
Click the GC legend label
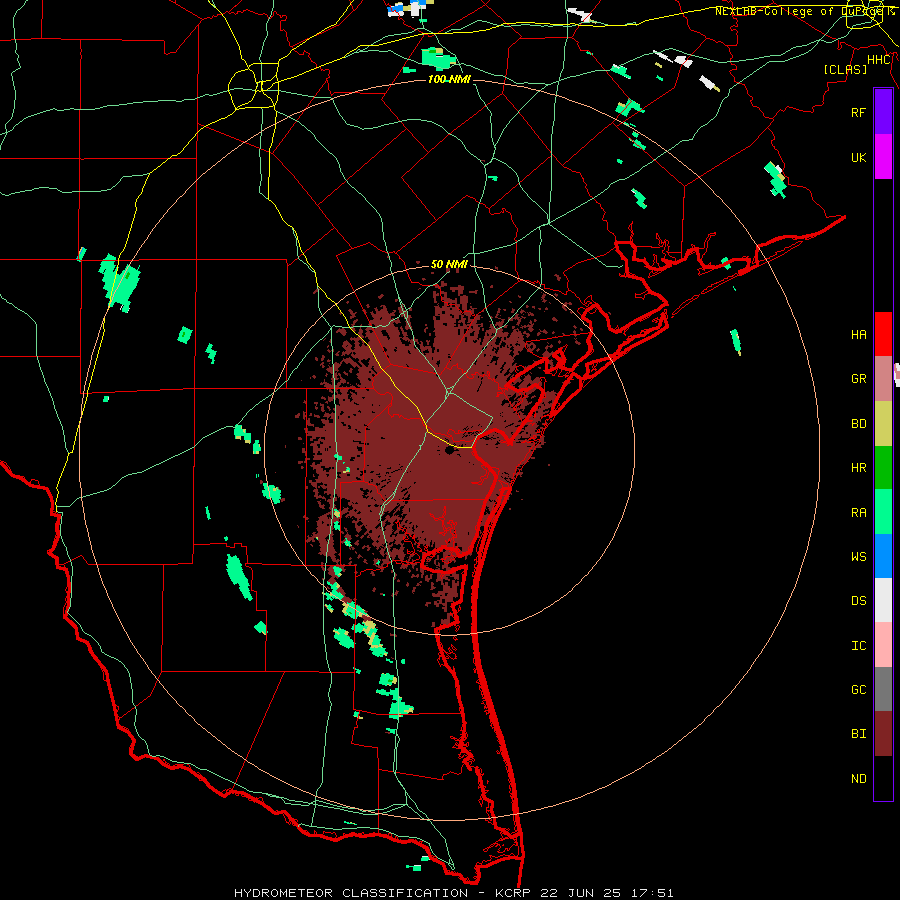(x=859, y=690)
